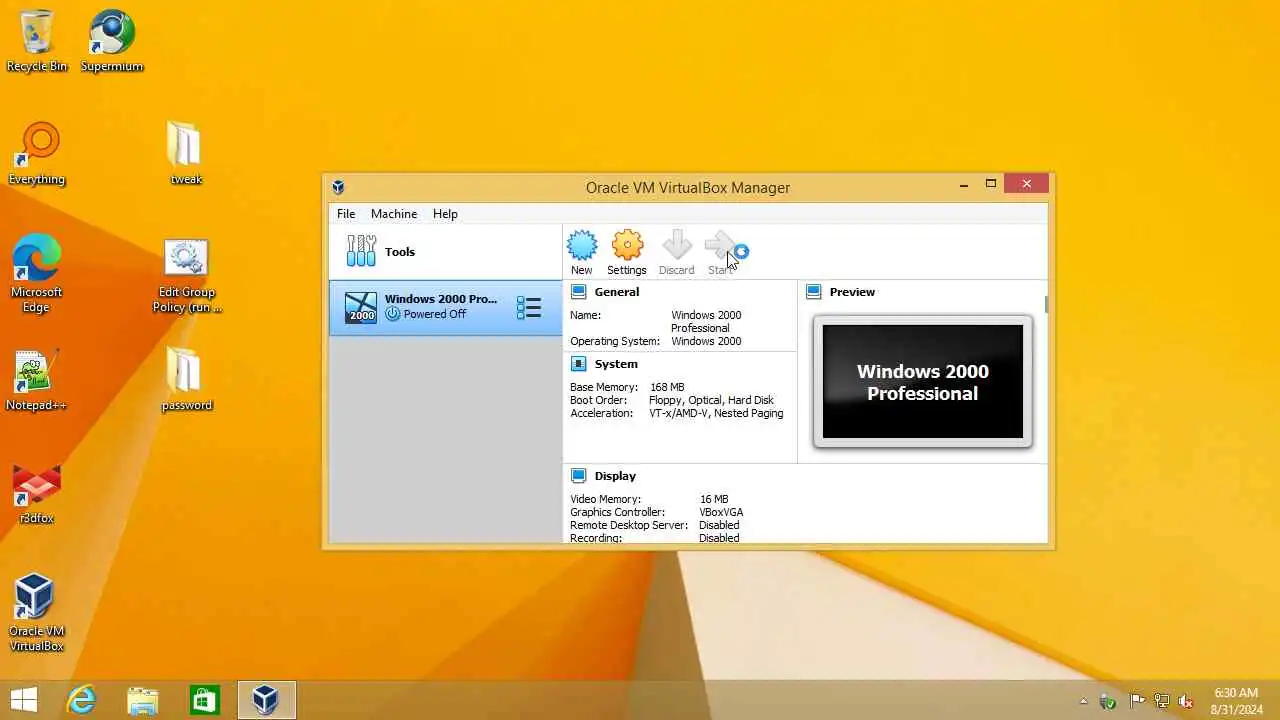
Task: Click the Recording Disabled value
Action: [x=719, y=538]
